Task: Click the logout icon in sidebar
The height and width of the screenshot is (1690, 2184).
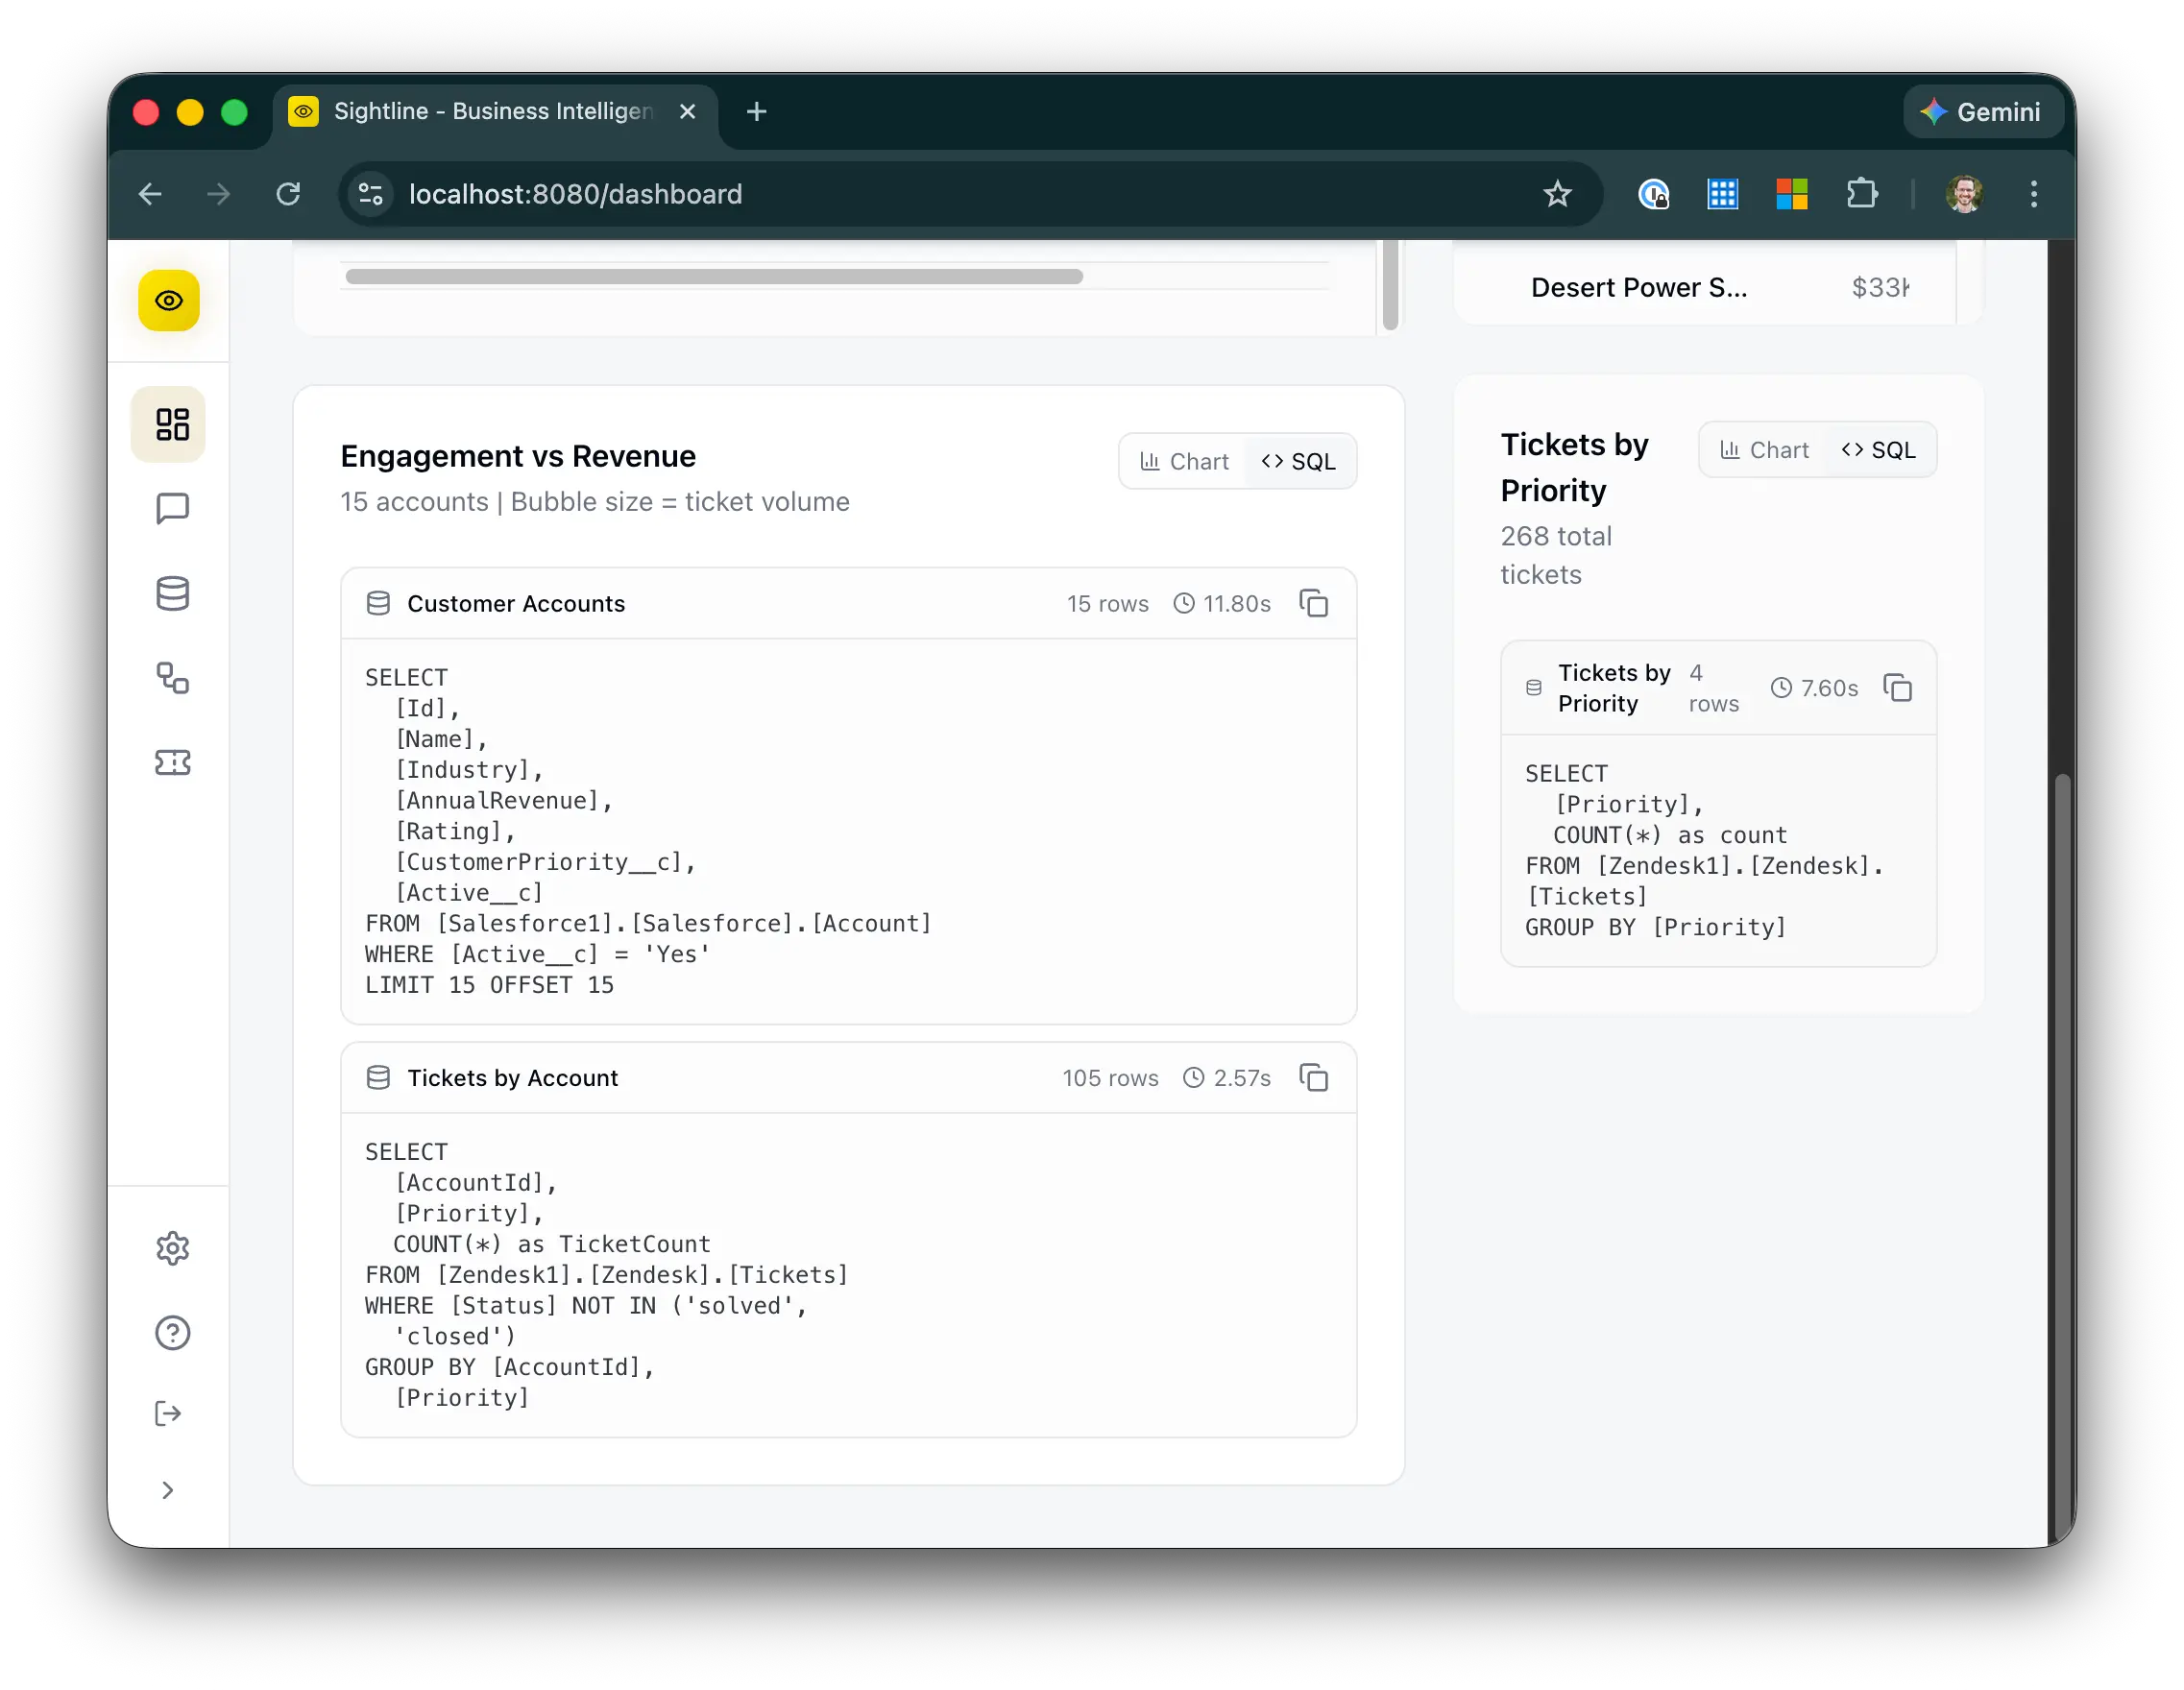Action: pos(168,1413)
